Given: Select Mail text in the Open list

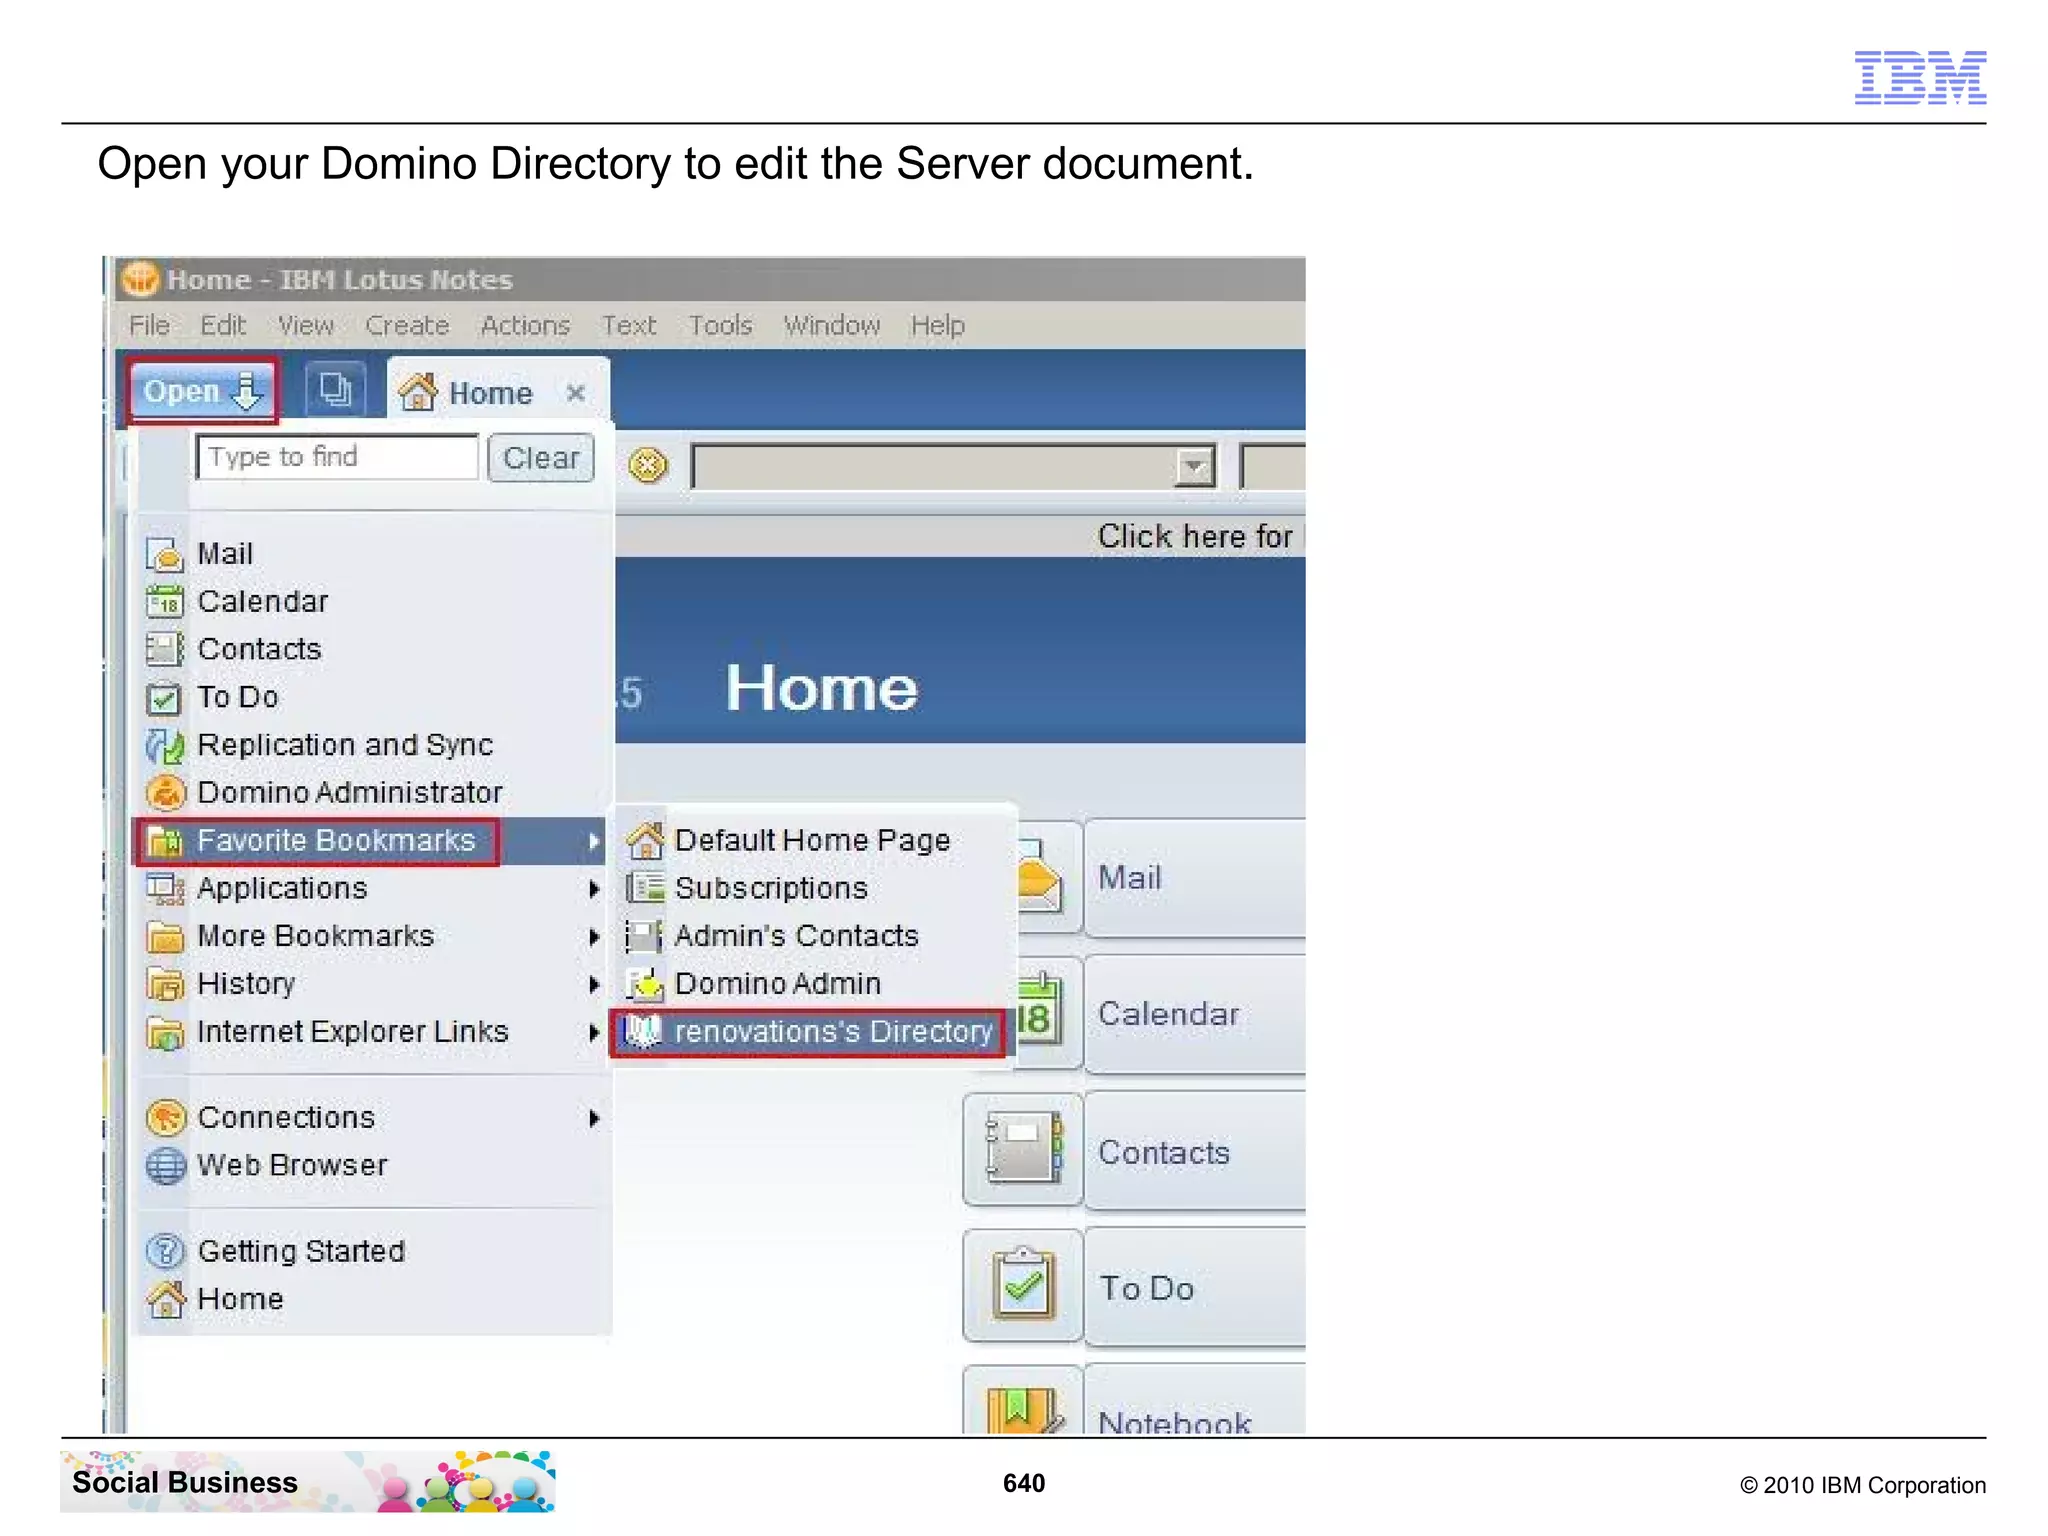Looking at the screenshot, I should click(x=225, y=554).
